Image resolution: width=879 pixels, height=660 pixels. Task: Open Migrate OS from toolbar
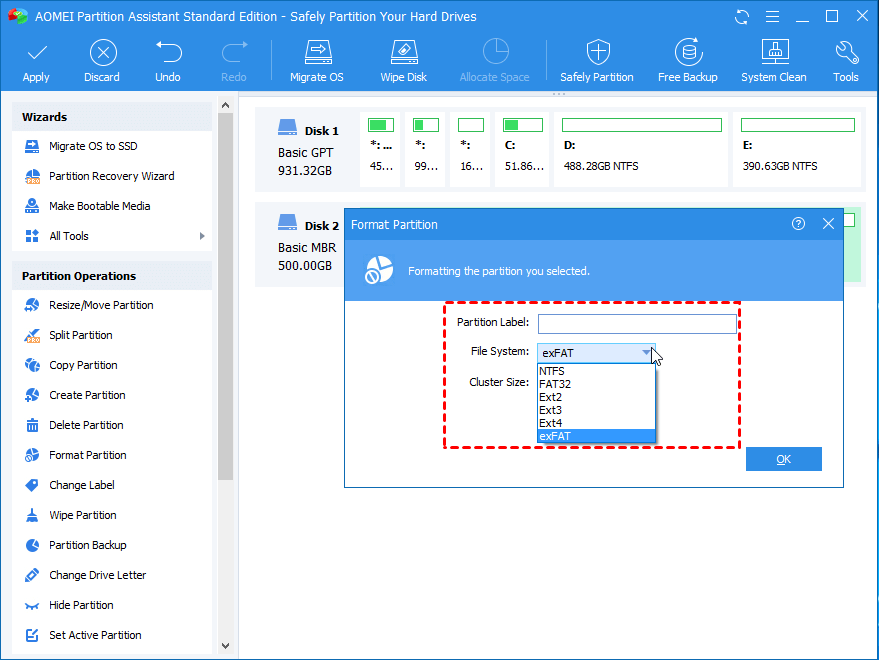(x=317, y=53)
